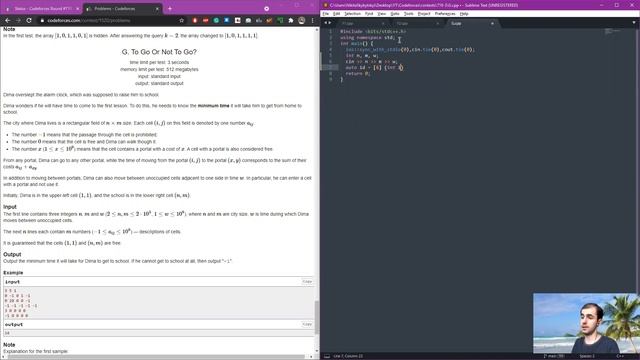Click the Chrome forward arrow
Screen dimensions: 640x360
[x=18, y=20]
